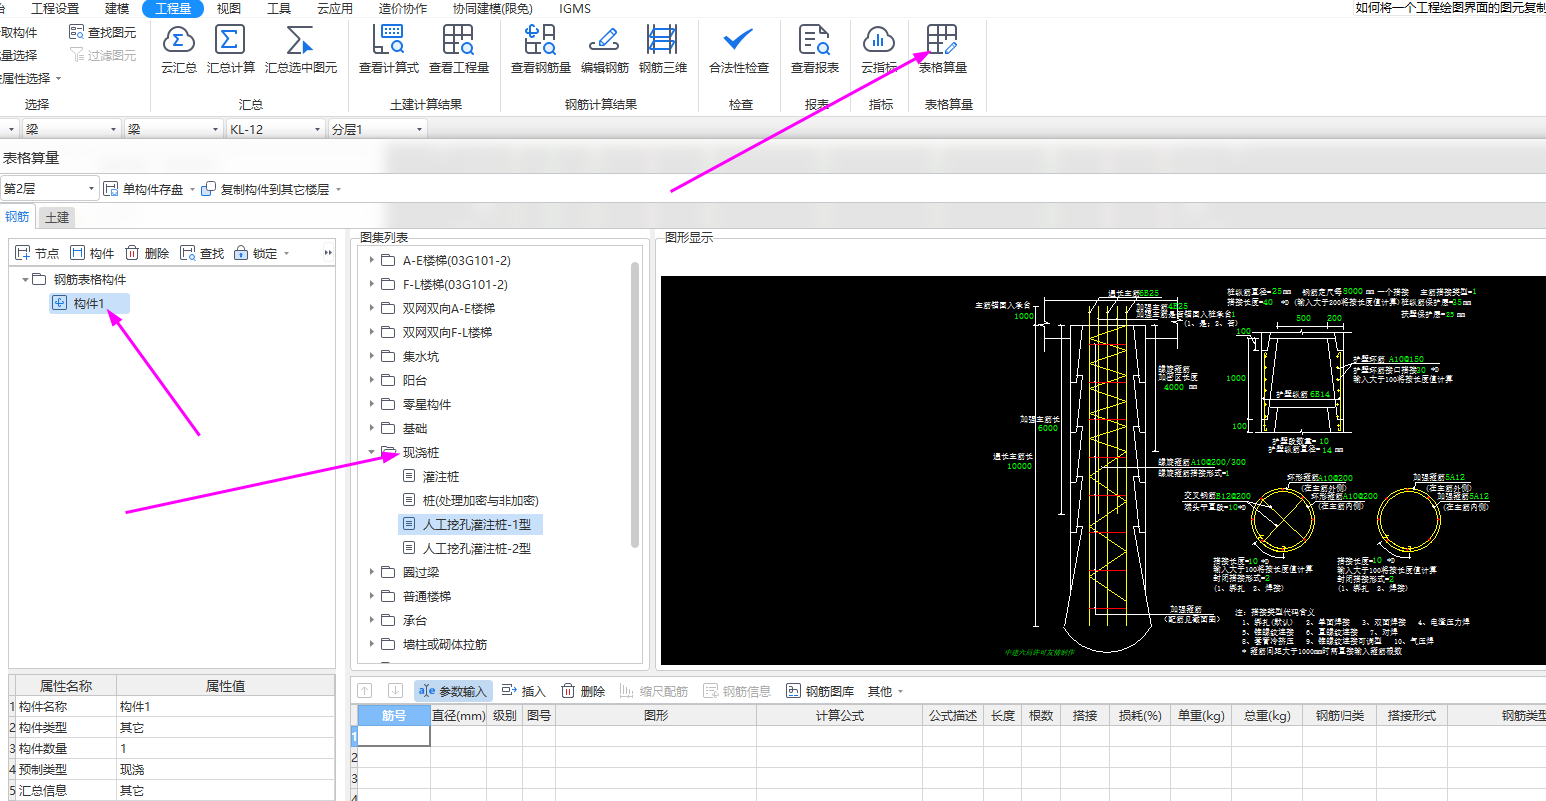Select 桩(处理加密与非加密) item

(481, 501)
